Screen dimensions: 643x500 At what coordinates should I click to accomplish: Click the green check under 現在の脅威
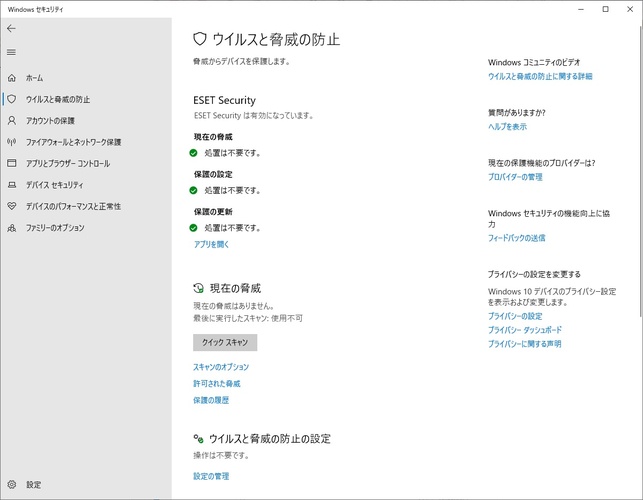click(194, 153)
